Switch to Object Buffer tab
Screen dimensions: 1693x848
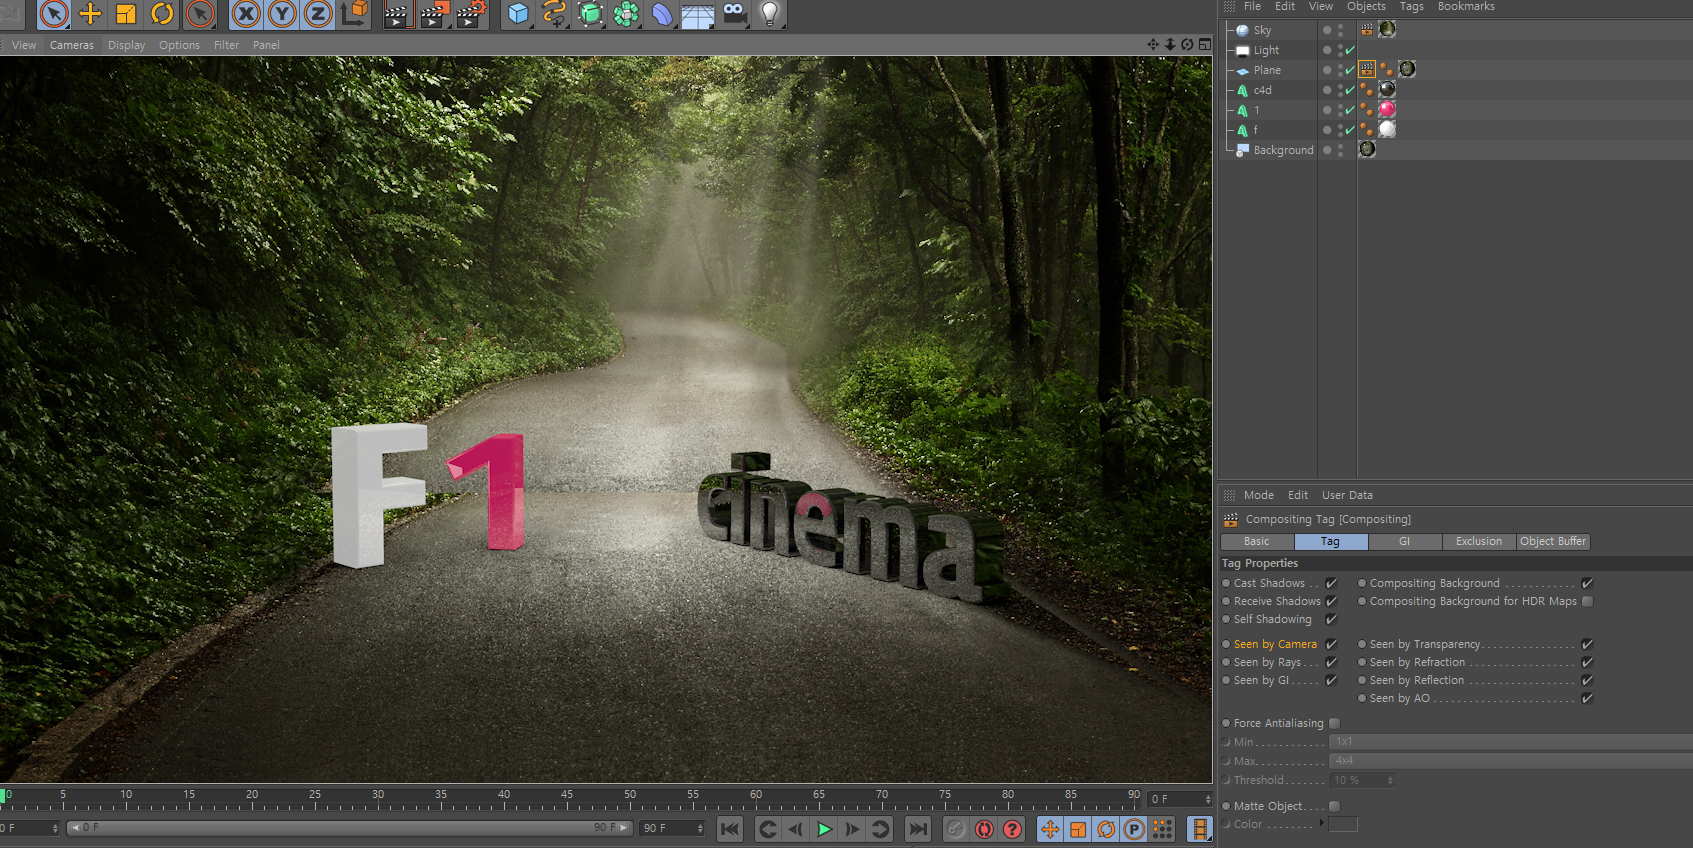coord(1552,541)
